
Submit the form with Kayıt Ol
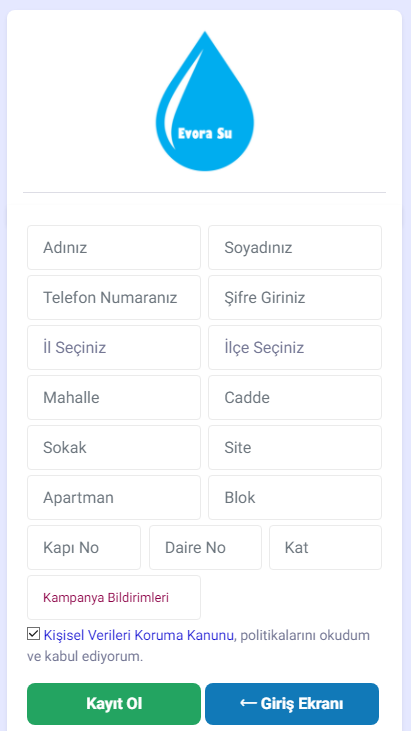pos(114,703)
